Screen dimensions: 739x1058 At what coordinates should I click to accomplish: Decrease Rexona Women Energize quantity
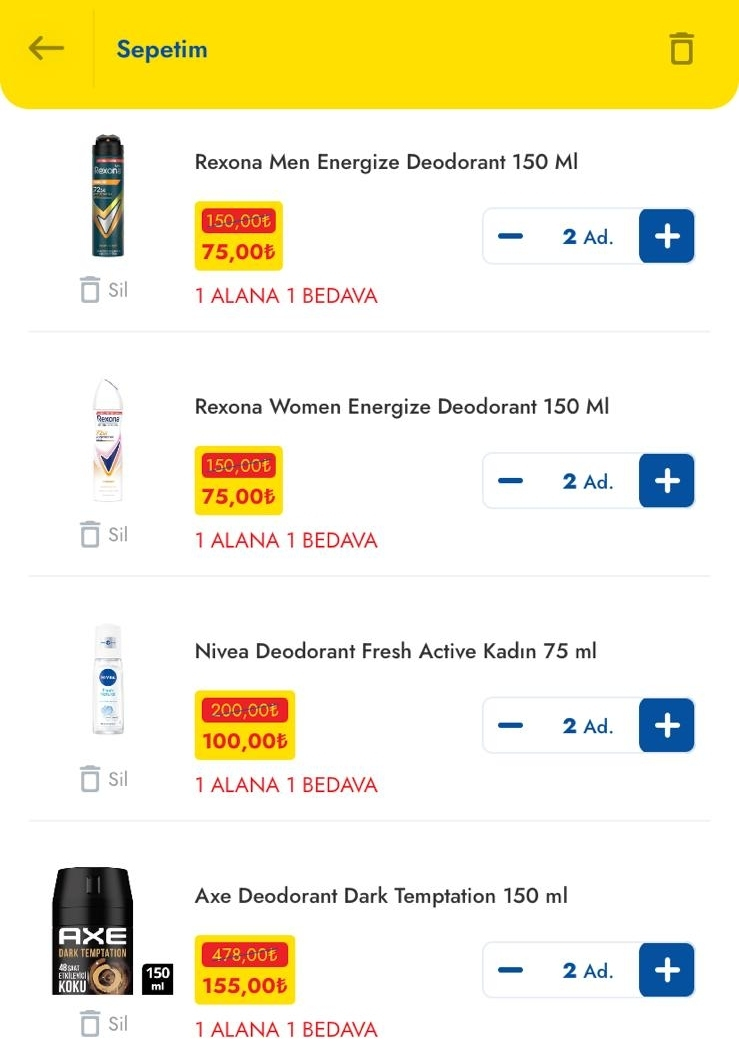pyautogui.click(x=510, y=481)
